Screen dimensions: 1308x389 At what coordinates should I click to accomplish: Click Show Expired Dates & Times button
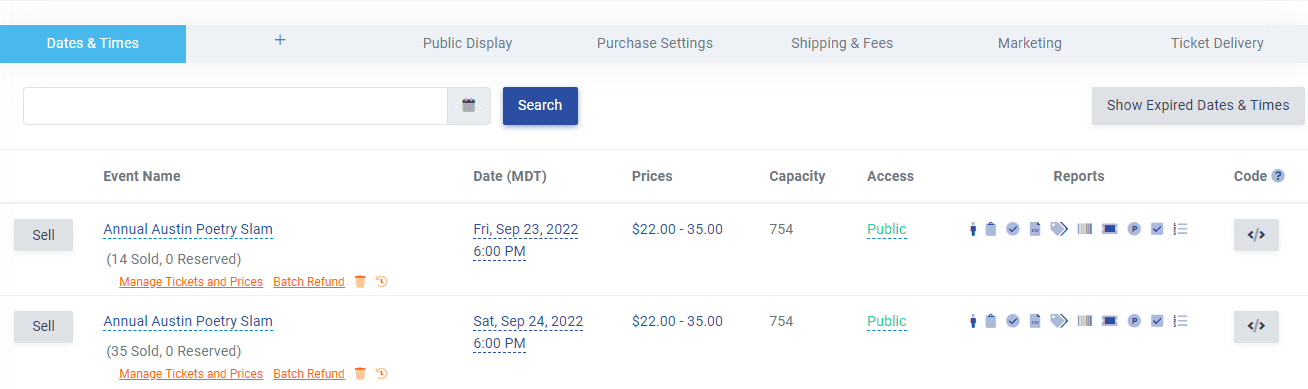point(1198,105)
